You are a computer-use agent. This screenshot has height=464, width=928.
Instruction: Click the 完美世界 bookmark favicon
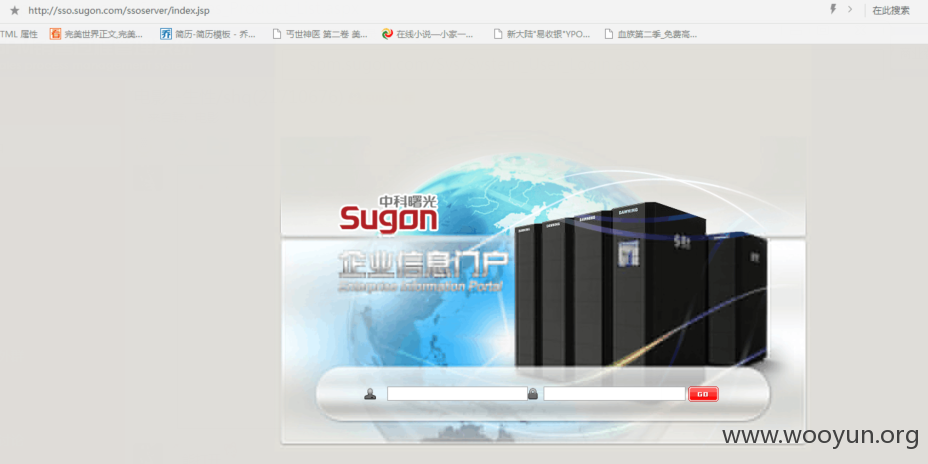tap(55, 34)
